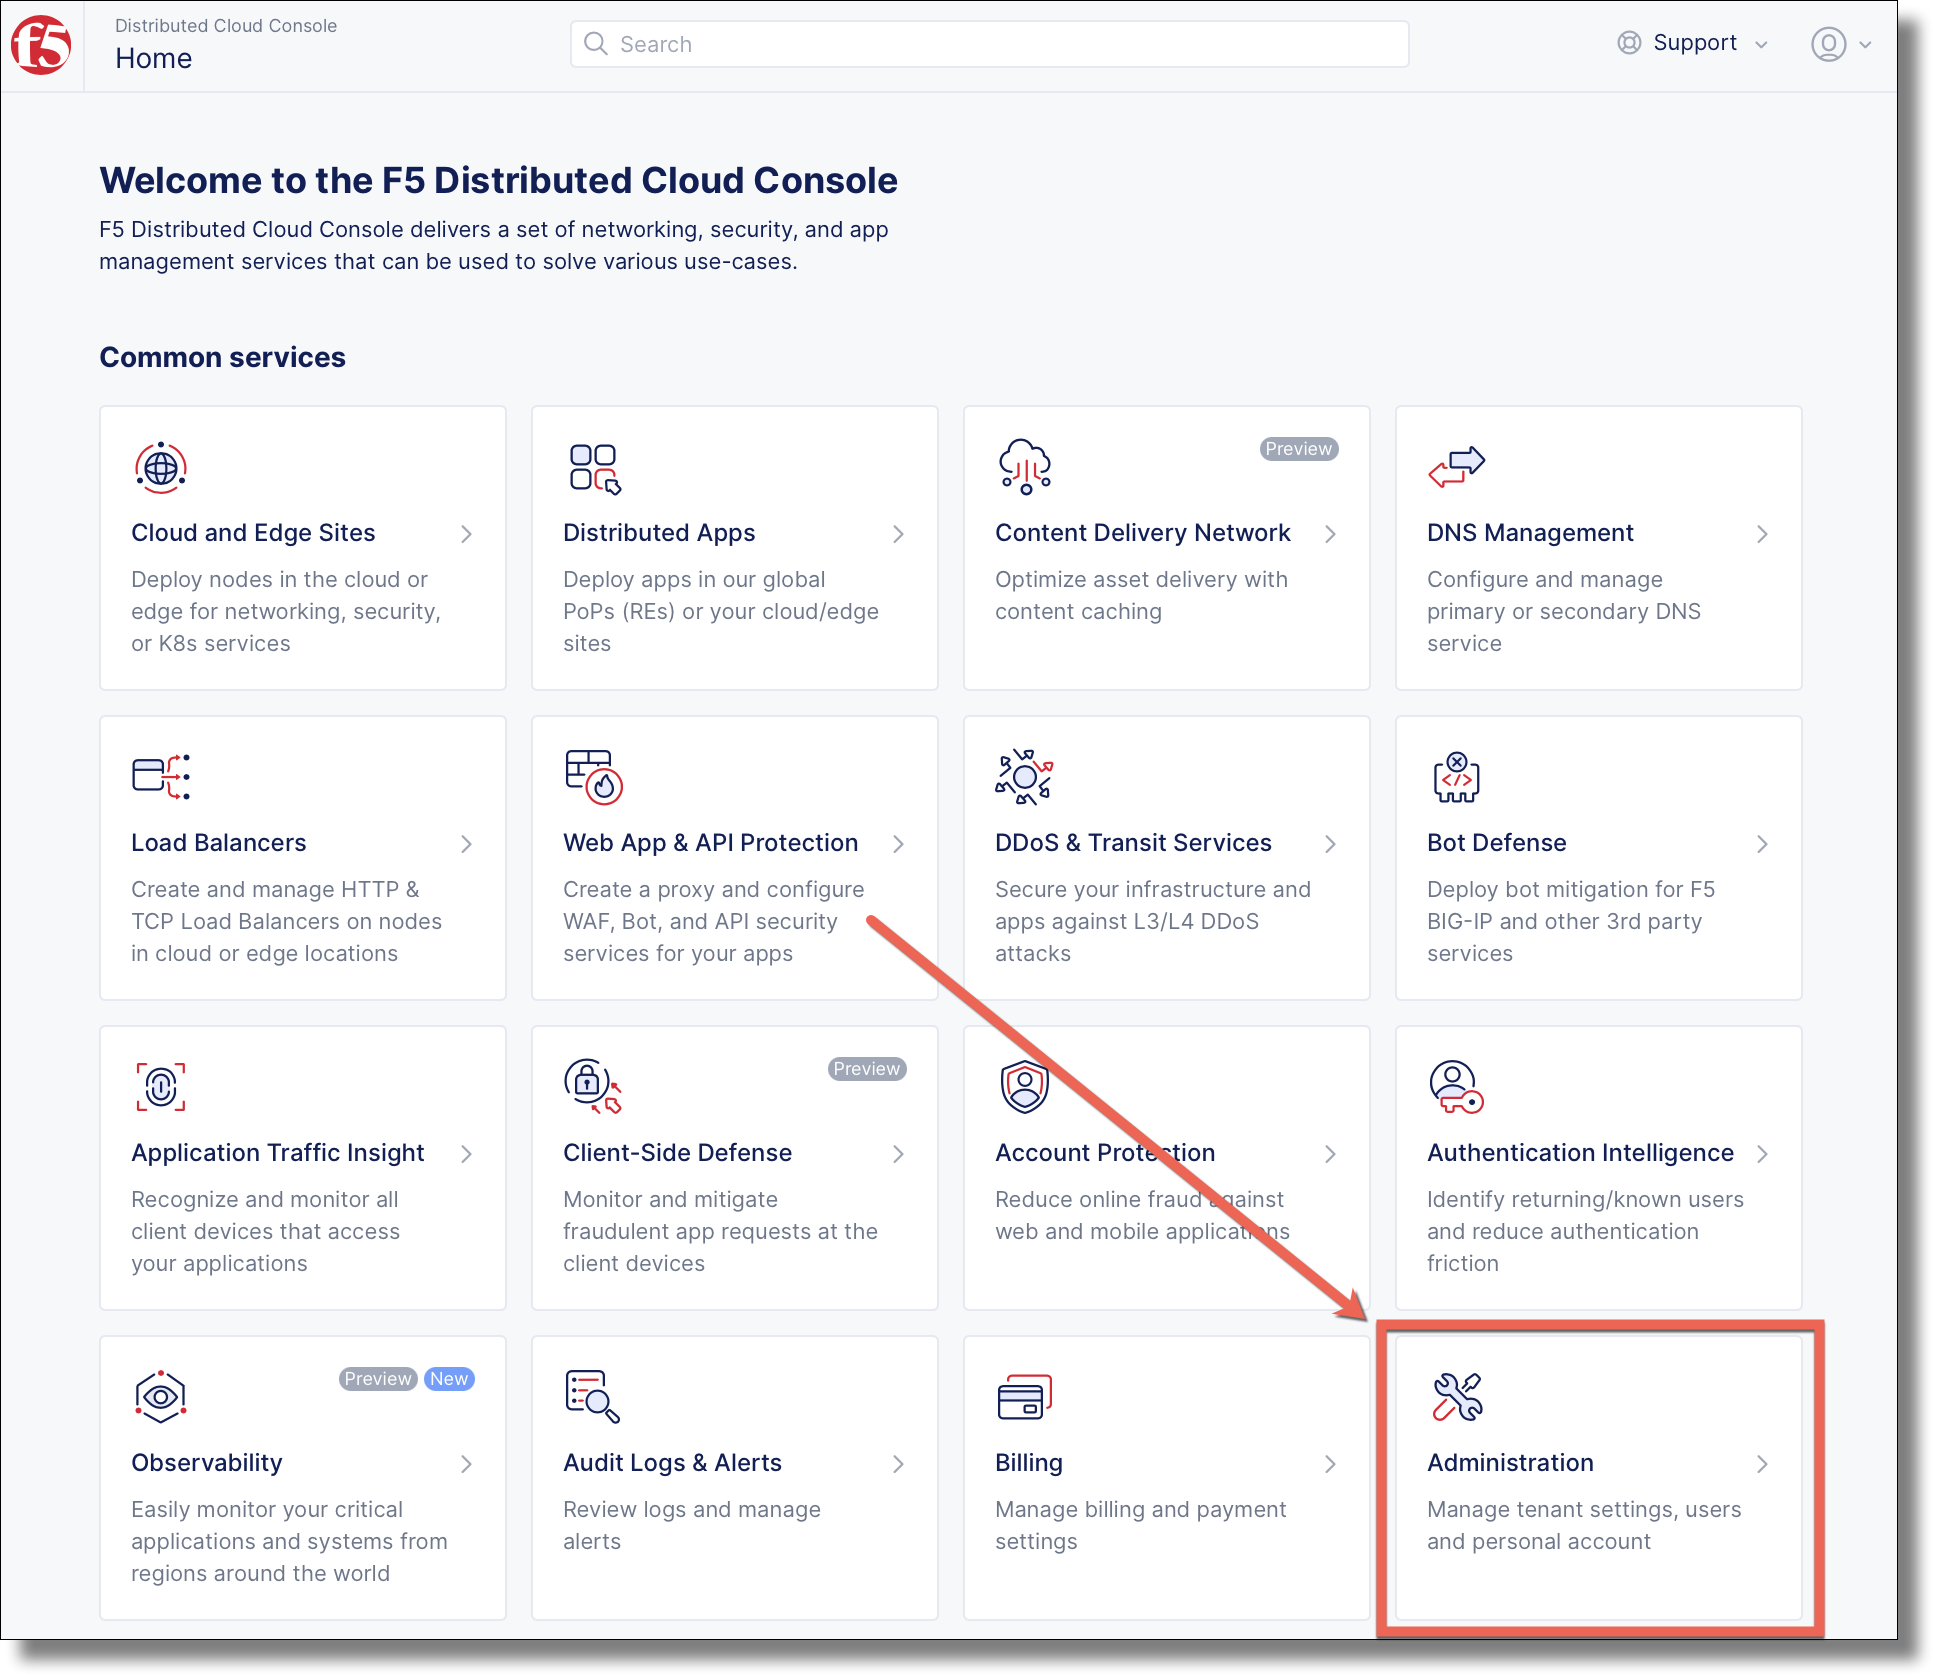Expand the user account dropdown arrow

[1865, 45]
